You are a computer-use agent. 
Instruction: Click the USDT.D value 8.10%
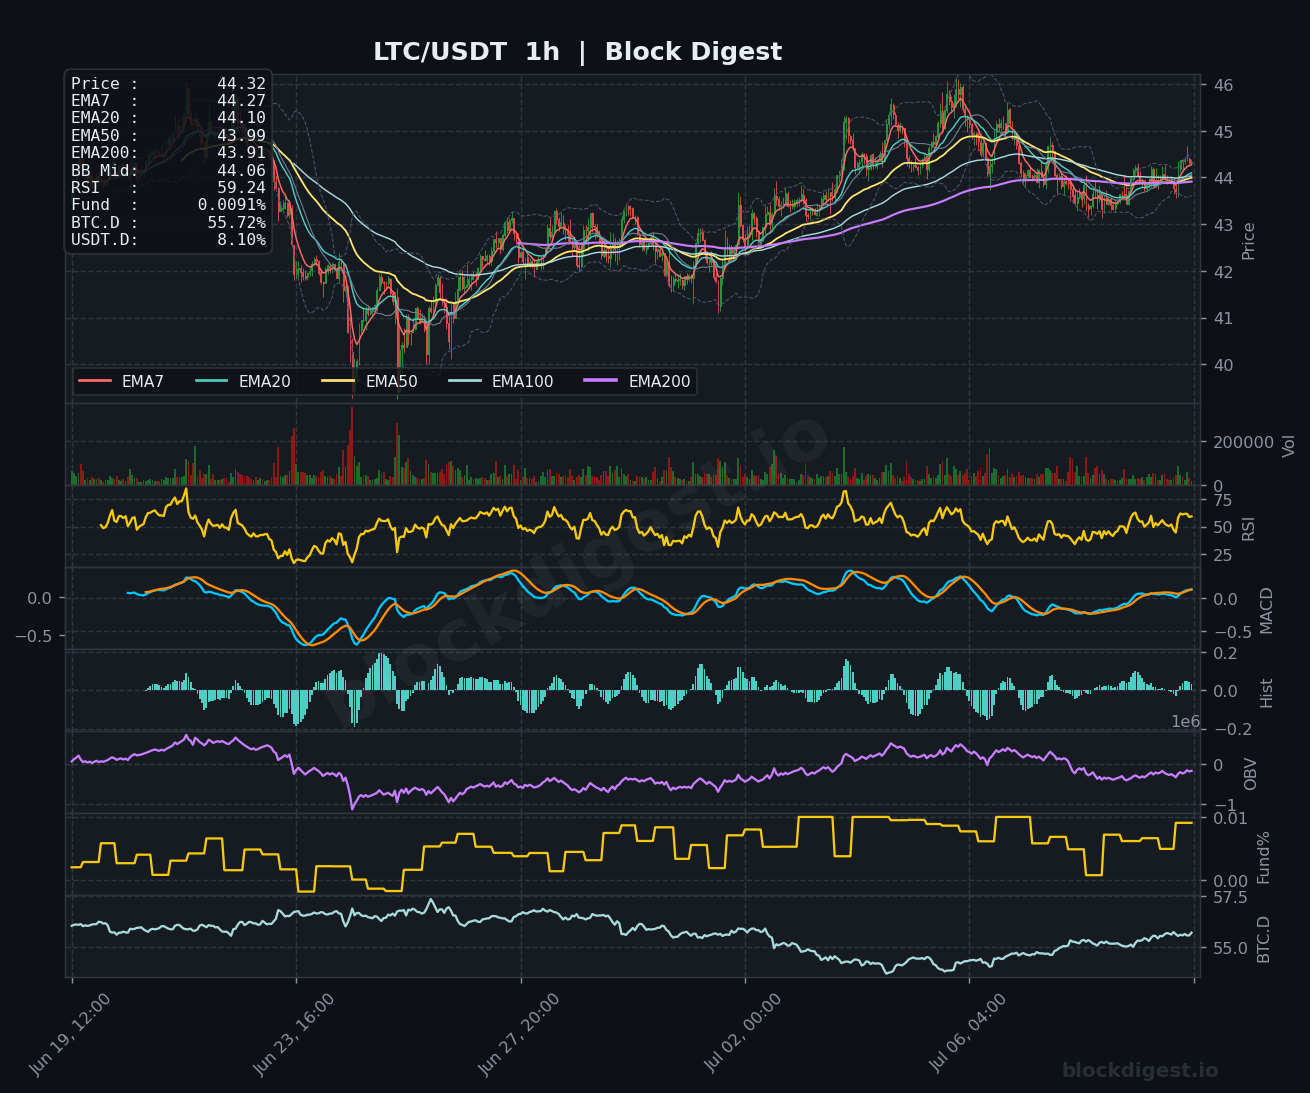coord(241,240)
